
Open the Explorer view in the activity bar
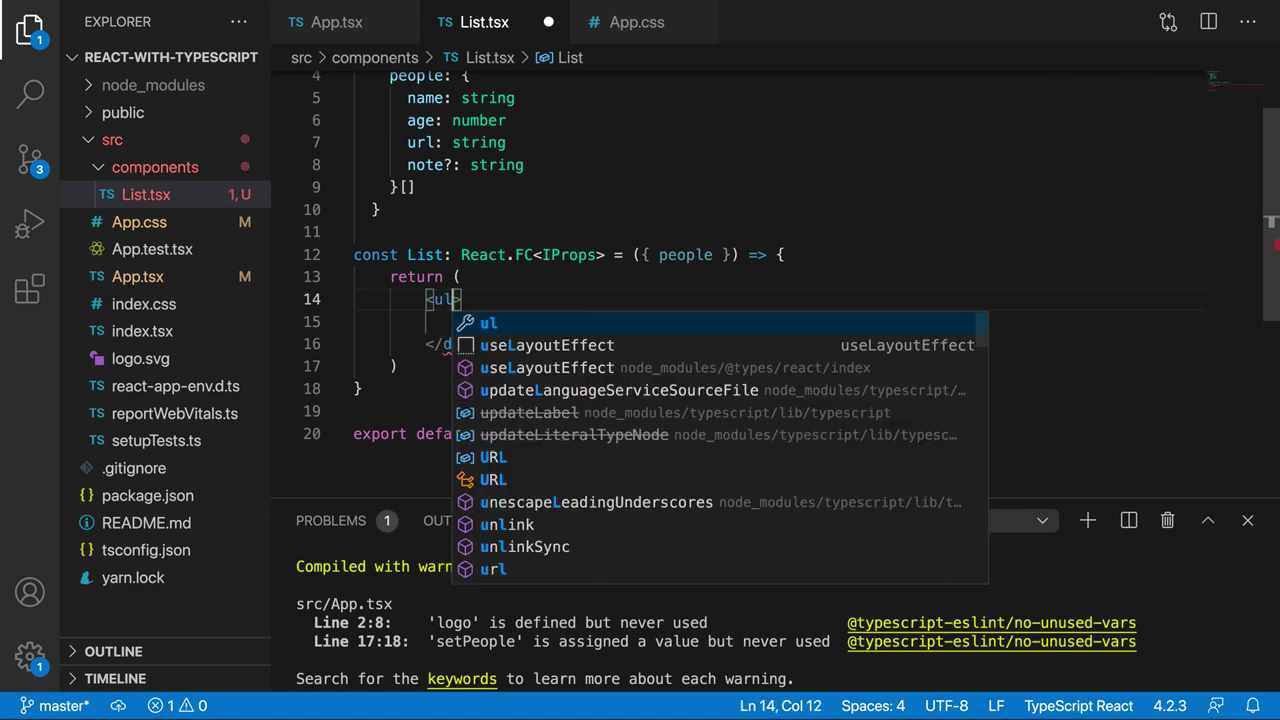click(x=30, y=30)
